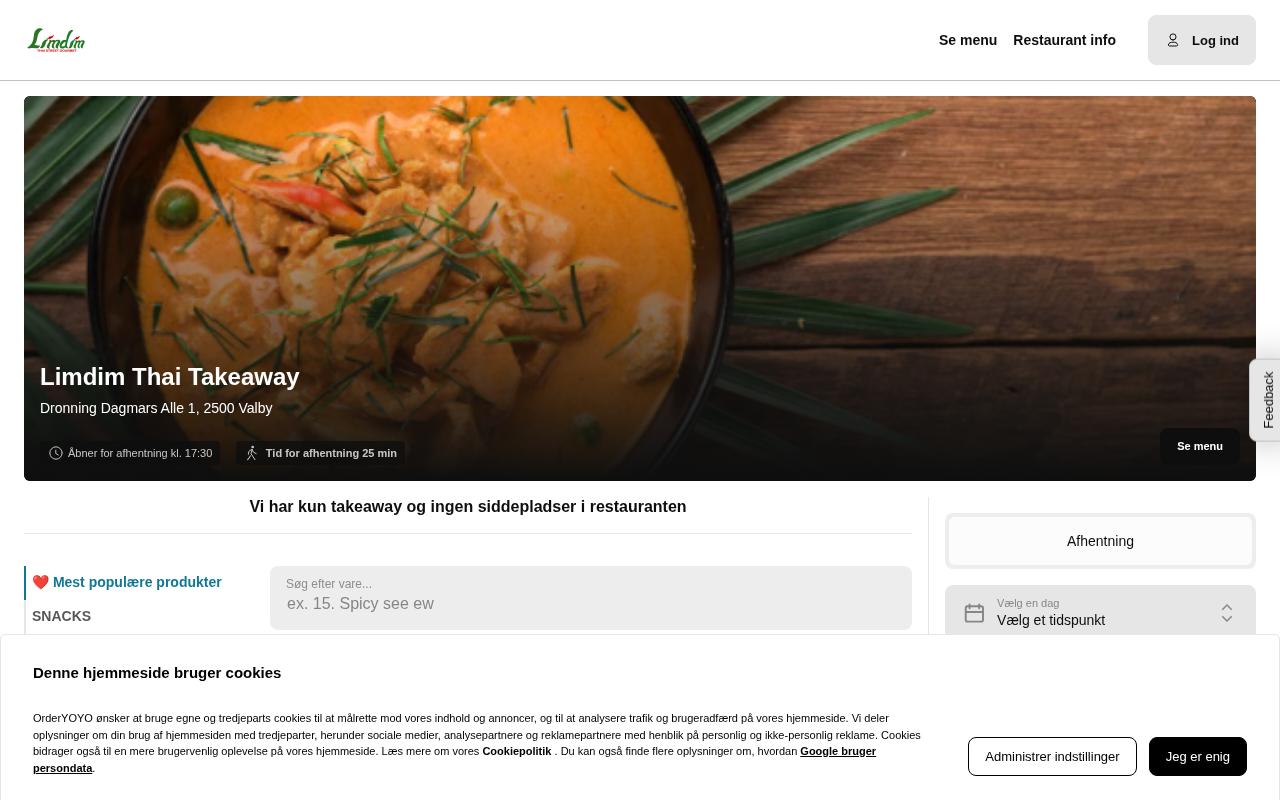Expand the Vælg et tidspunkt chevron arrows
Image resolution: width=1280 pixels, height=800 pixels.
click(1227, 613)
